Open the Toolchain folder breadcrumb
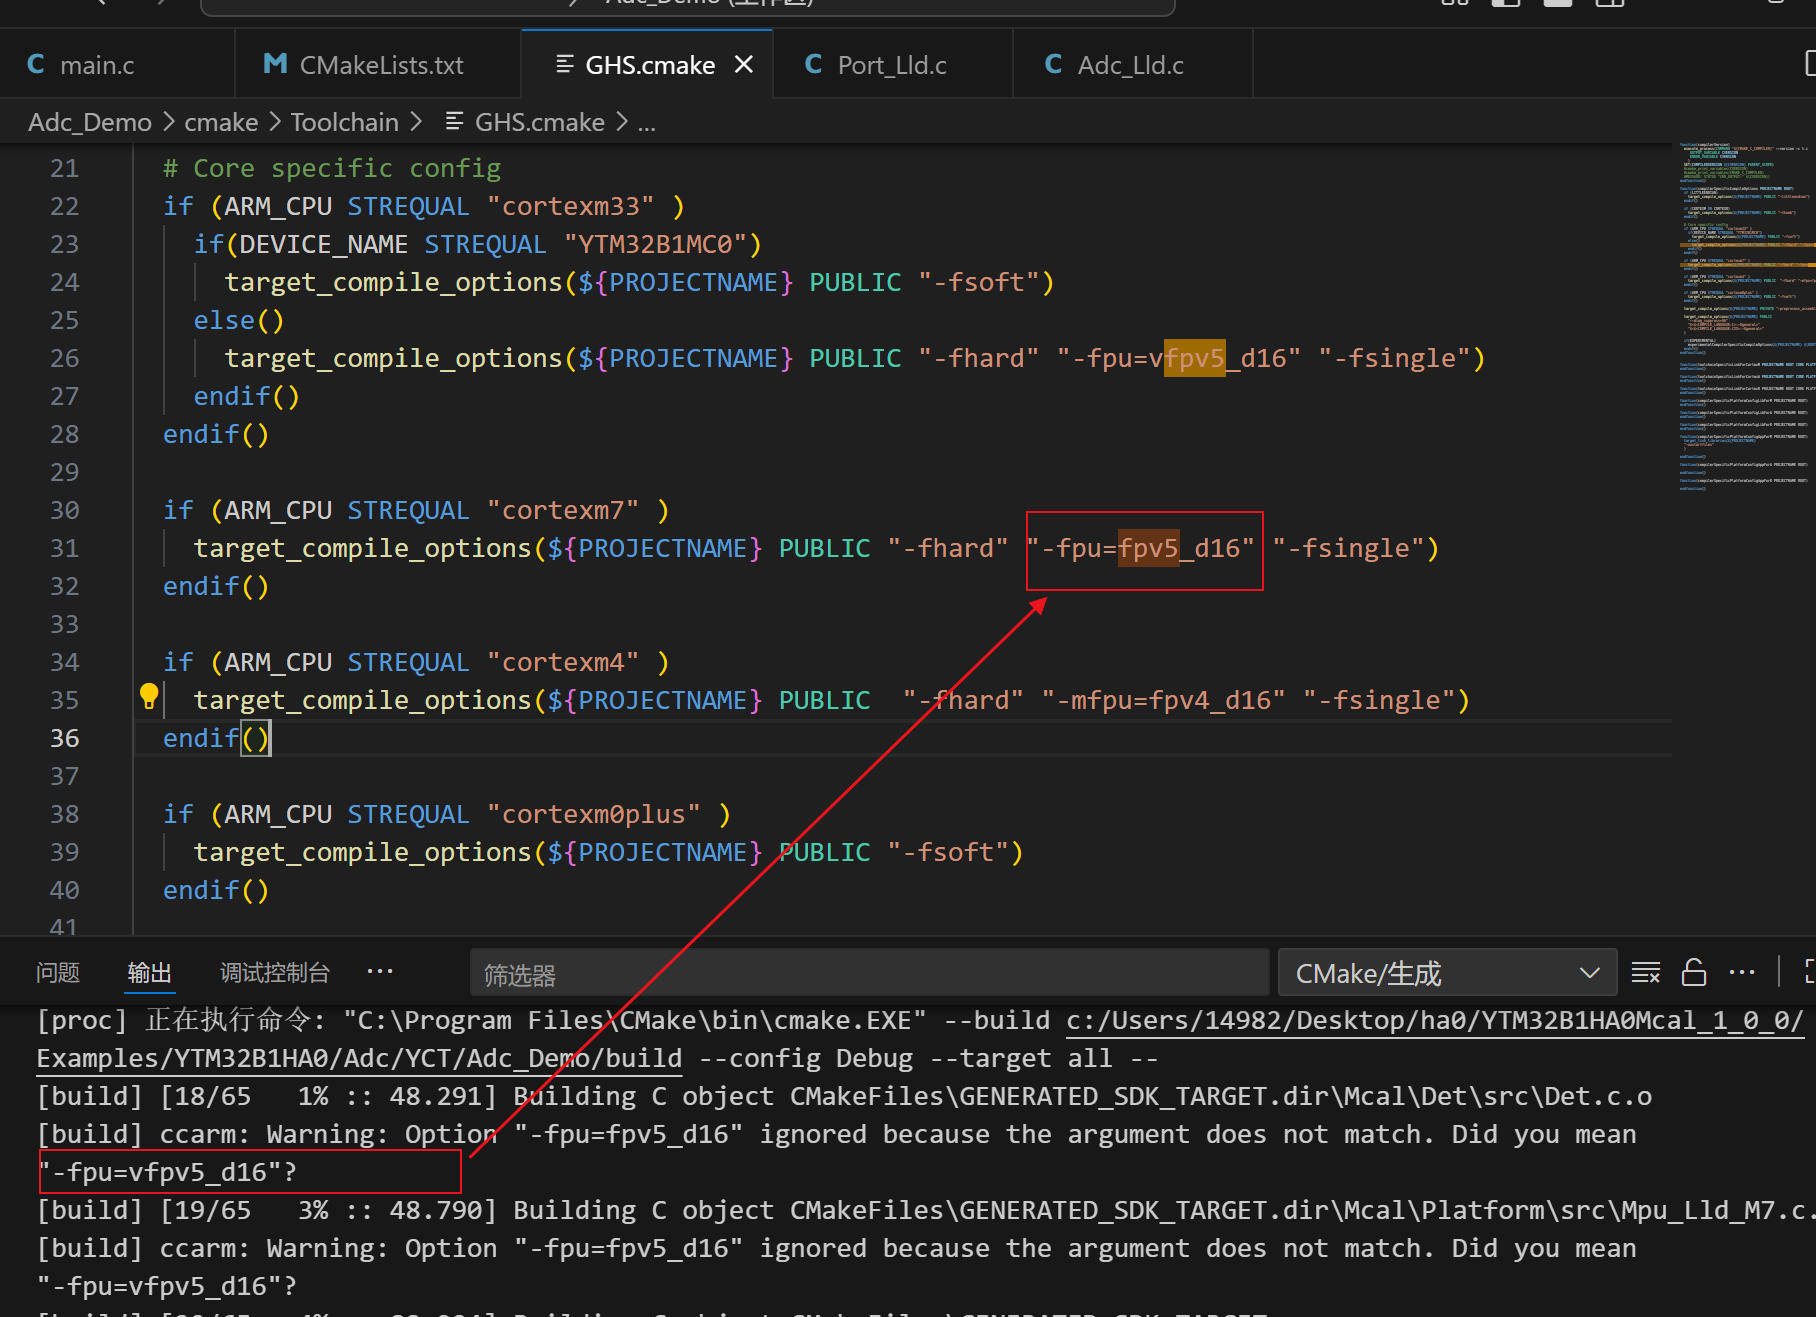This screenshot has width=1816, height=1317. 344,122
